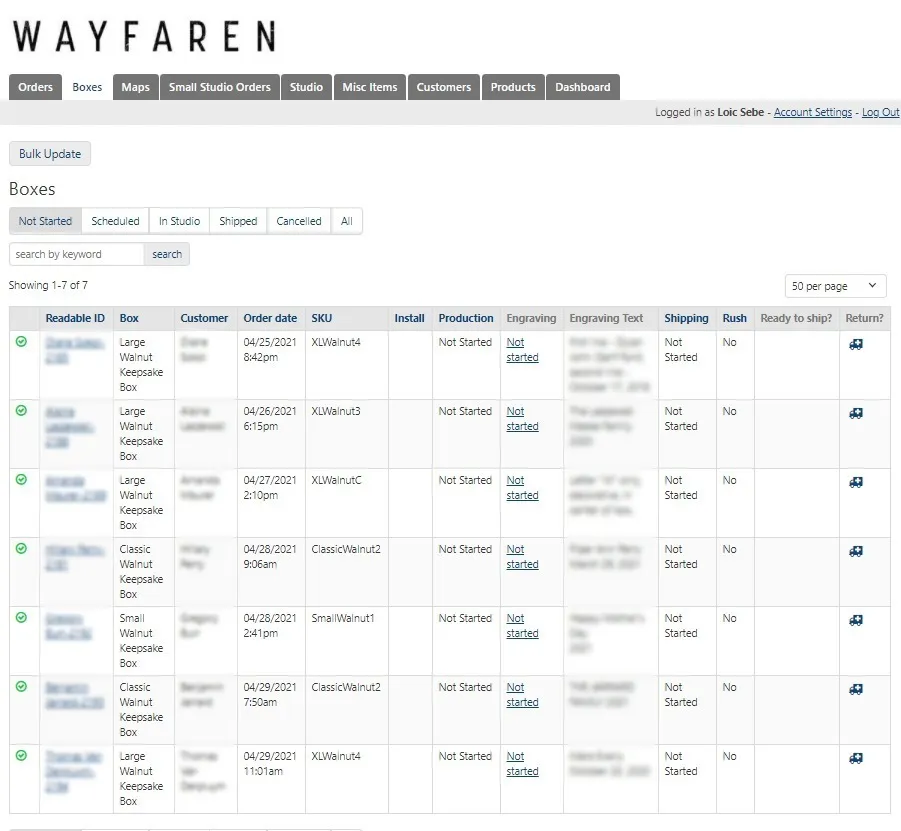The height and width of the screenshot is (831, 901).
Task: Go to the Products tab
Action: click(513, 87)
